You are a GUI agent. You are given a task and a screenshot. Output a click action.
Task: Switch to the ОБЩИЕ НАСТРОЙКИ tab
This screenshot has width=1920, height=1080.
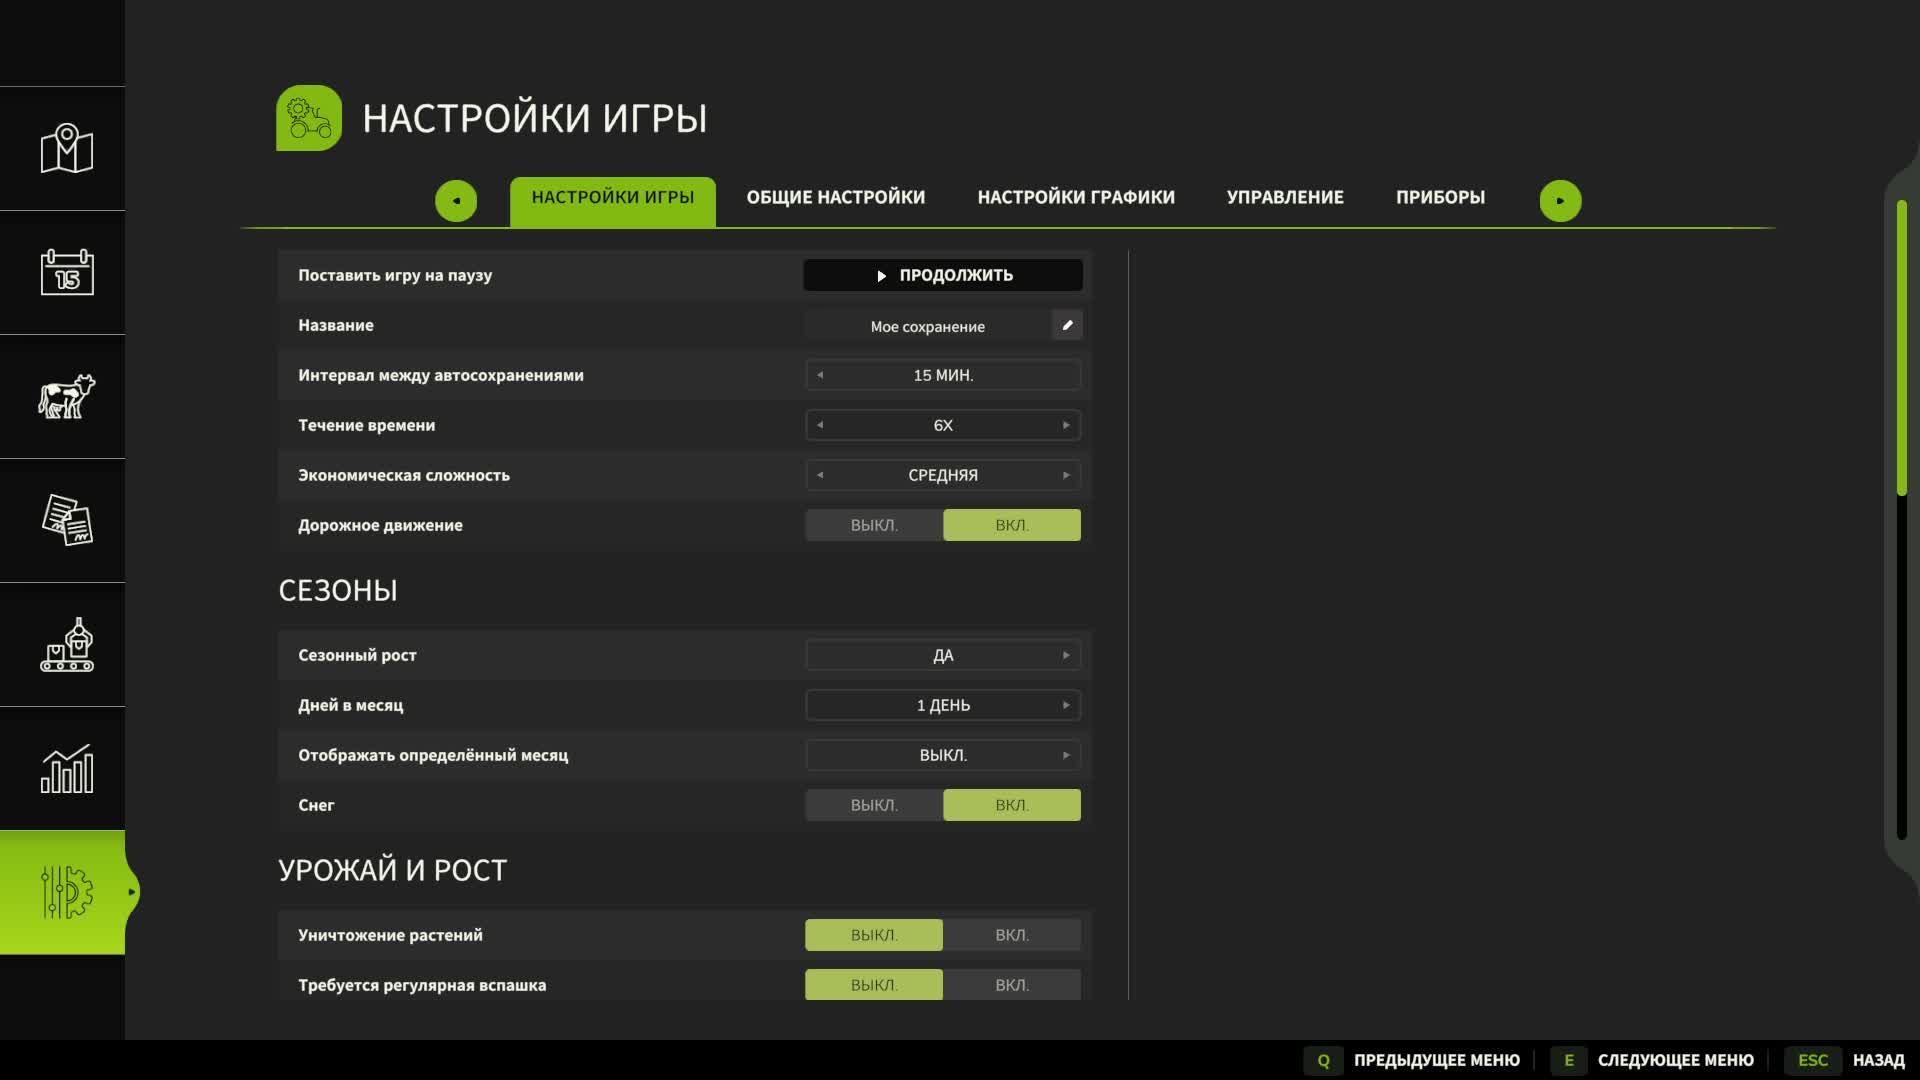[835, 197]
